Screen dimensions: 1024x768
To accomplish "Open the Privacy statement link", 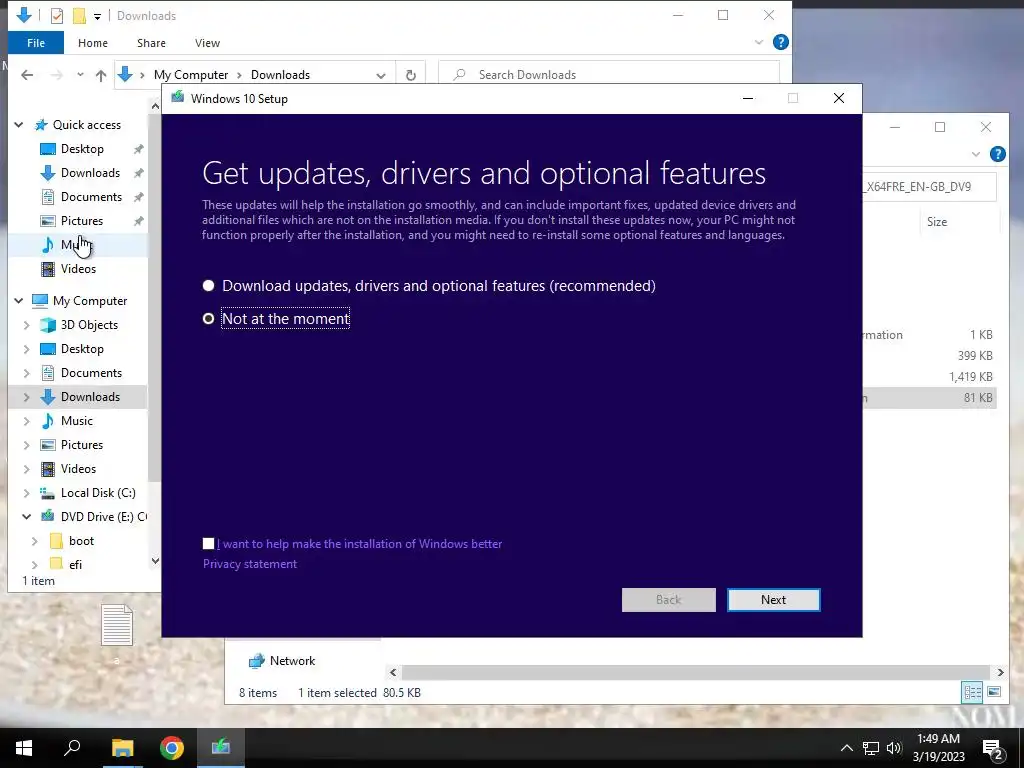I will tap(249, 564).
